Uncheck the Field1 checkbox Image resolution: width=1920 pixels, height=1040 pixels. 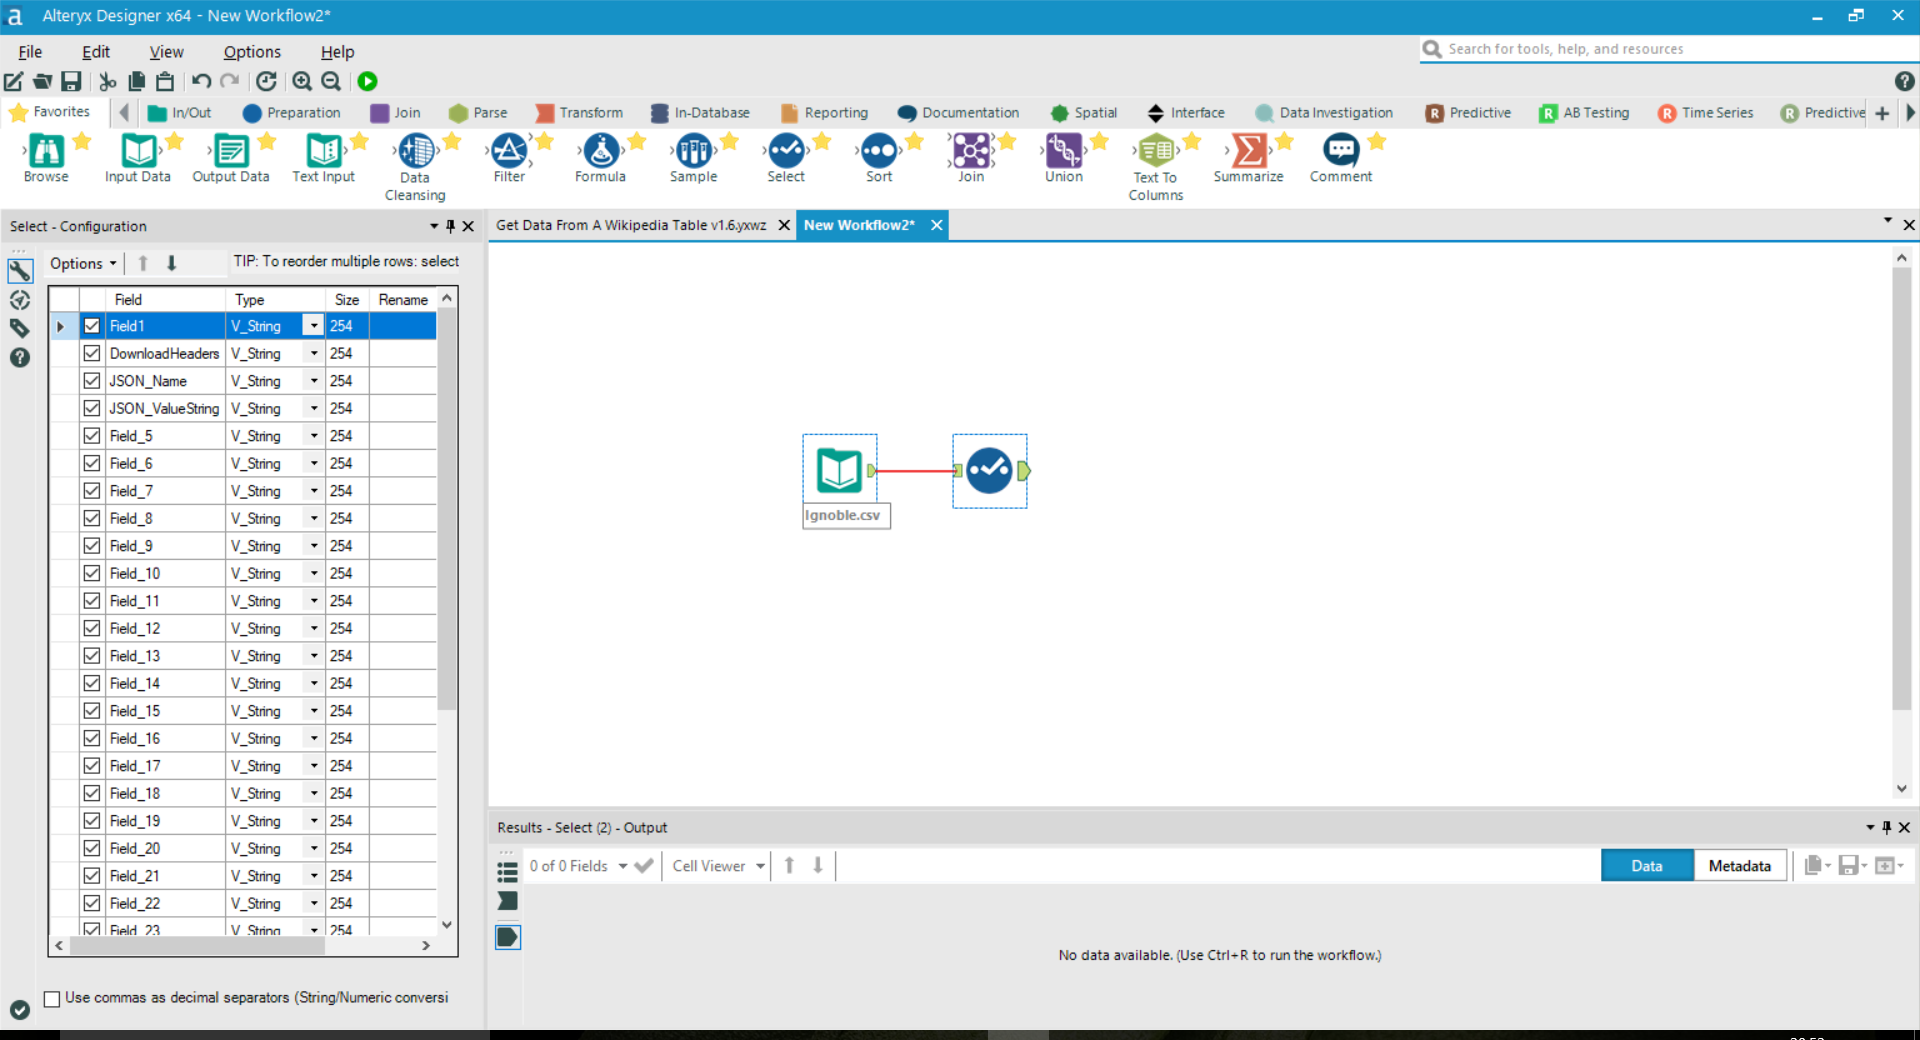[x=92, y=326]
